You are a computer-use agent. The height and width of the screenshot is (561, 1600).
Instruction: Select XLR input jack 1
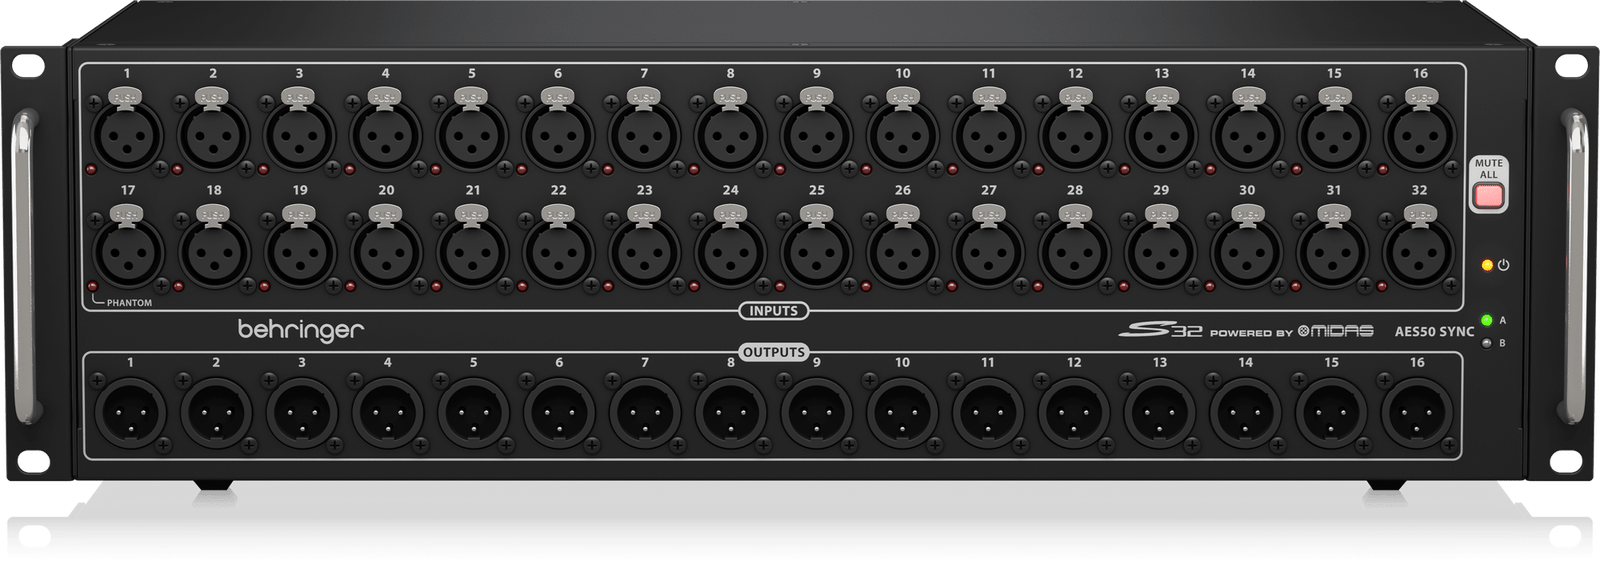click(x=127, y=135)
